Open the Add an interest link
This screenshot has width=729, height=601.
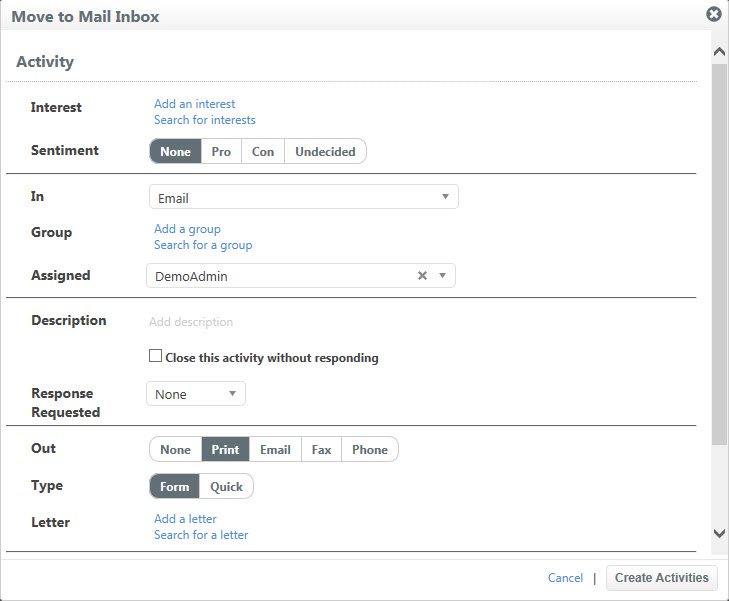pos(195,104)
